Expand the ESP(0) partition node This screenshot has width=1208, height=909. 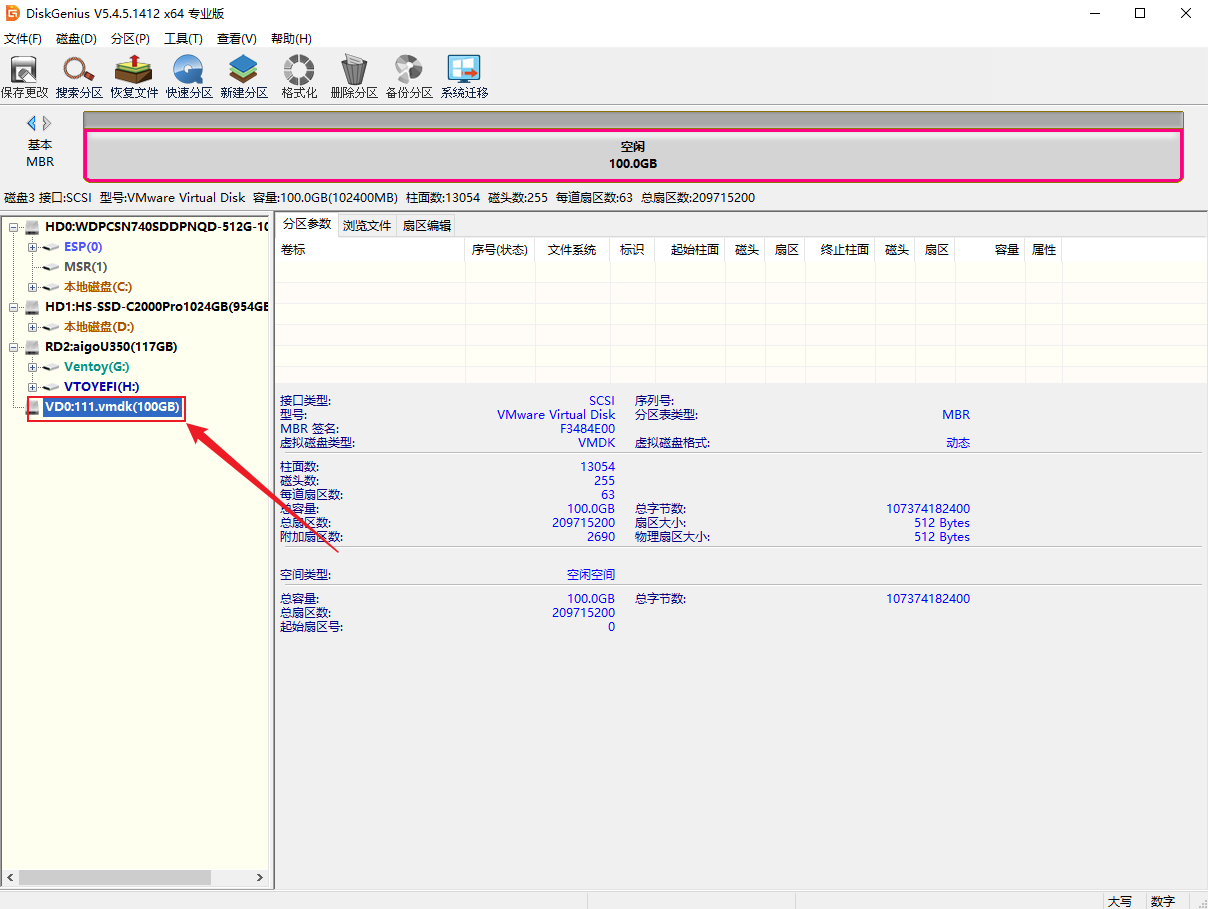tap(33, 247)
